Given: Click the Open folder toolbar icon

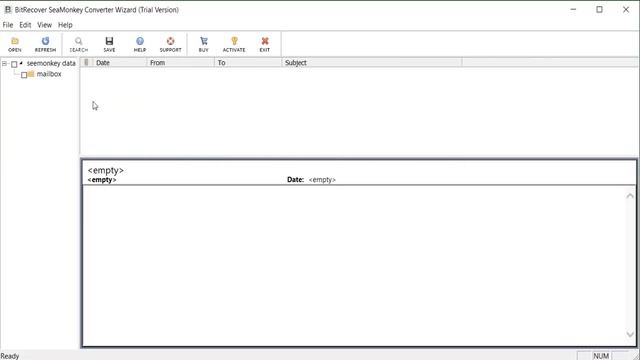Looking at the screenshot, I should [x=15, y=44].
